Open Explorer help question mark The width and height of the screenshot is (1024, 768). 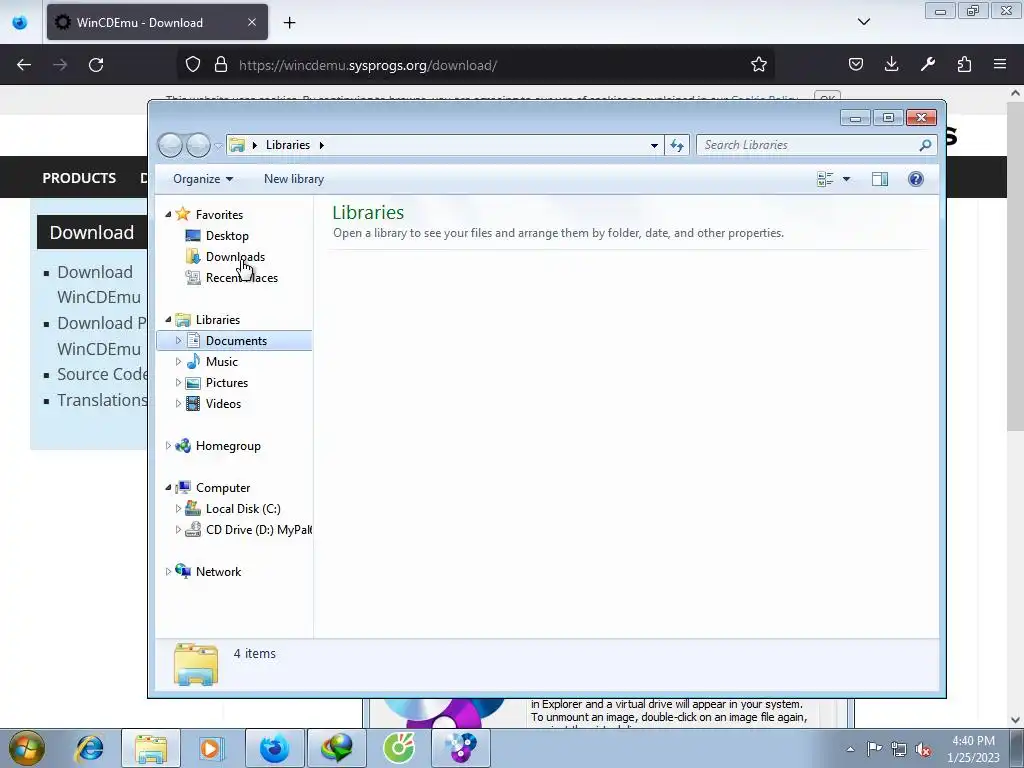click(x=916, y=179)
